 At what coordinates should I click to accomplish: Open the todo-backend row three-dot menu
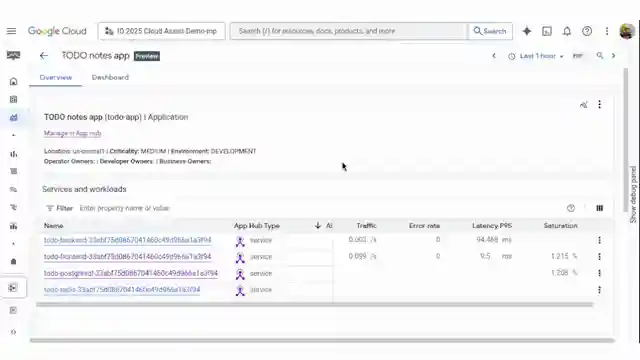(x=599, y=240)
